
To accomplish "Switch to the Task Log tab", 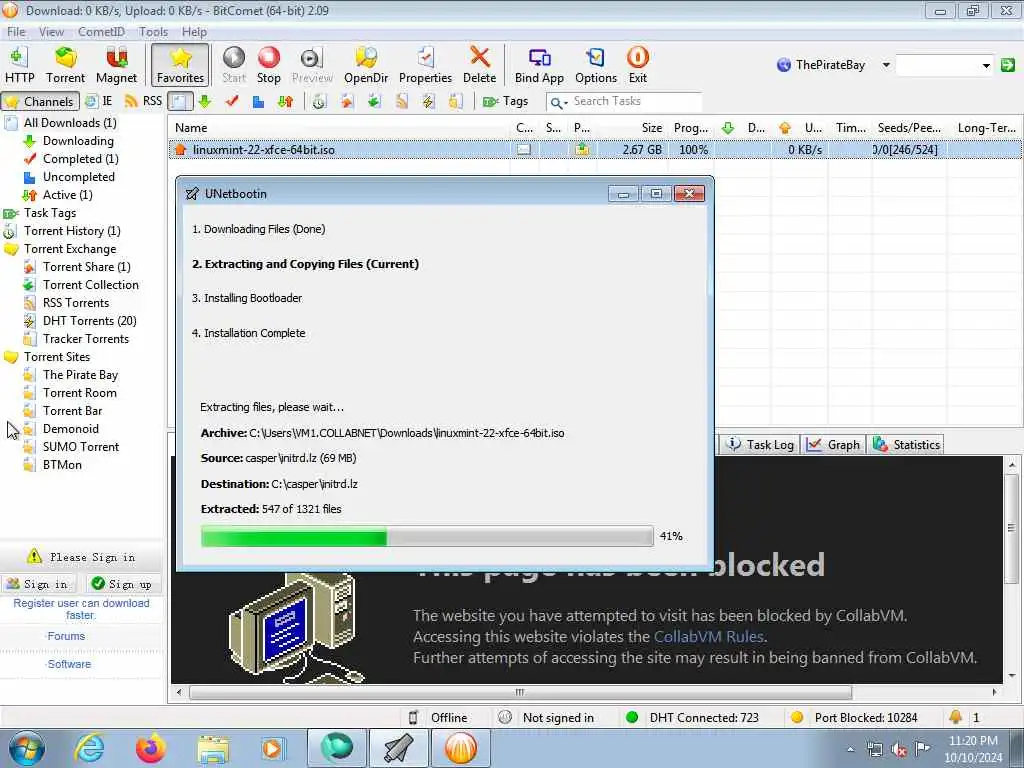I will coord(760,445).
